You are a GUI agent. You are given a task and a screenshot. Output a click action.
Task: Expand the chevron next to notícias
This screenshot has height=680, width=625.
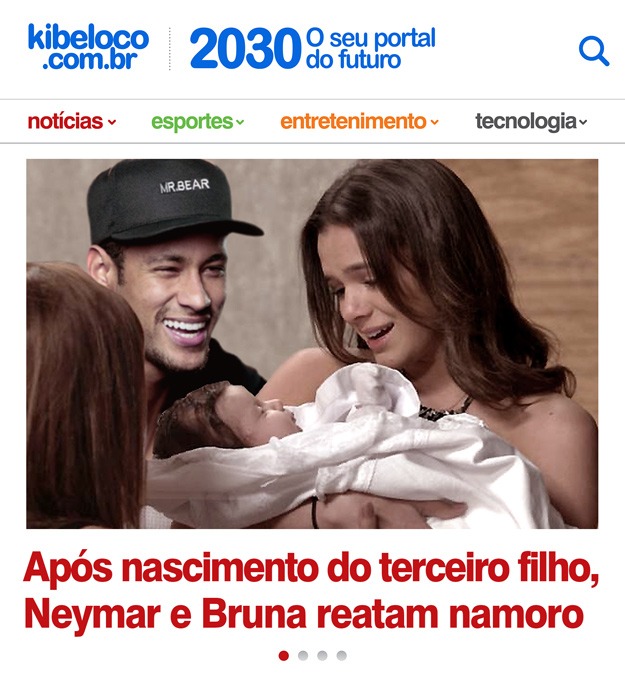pos(112,122)
